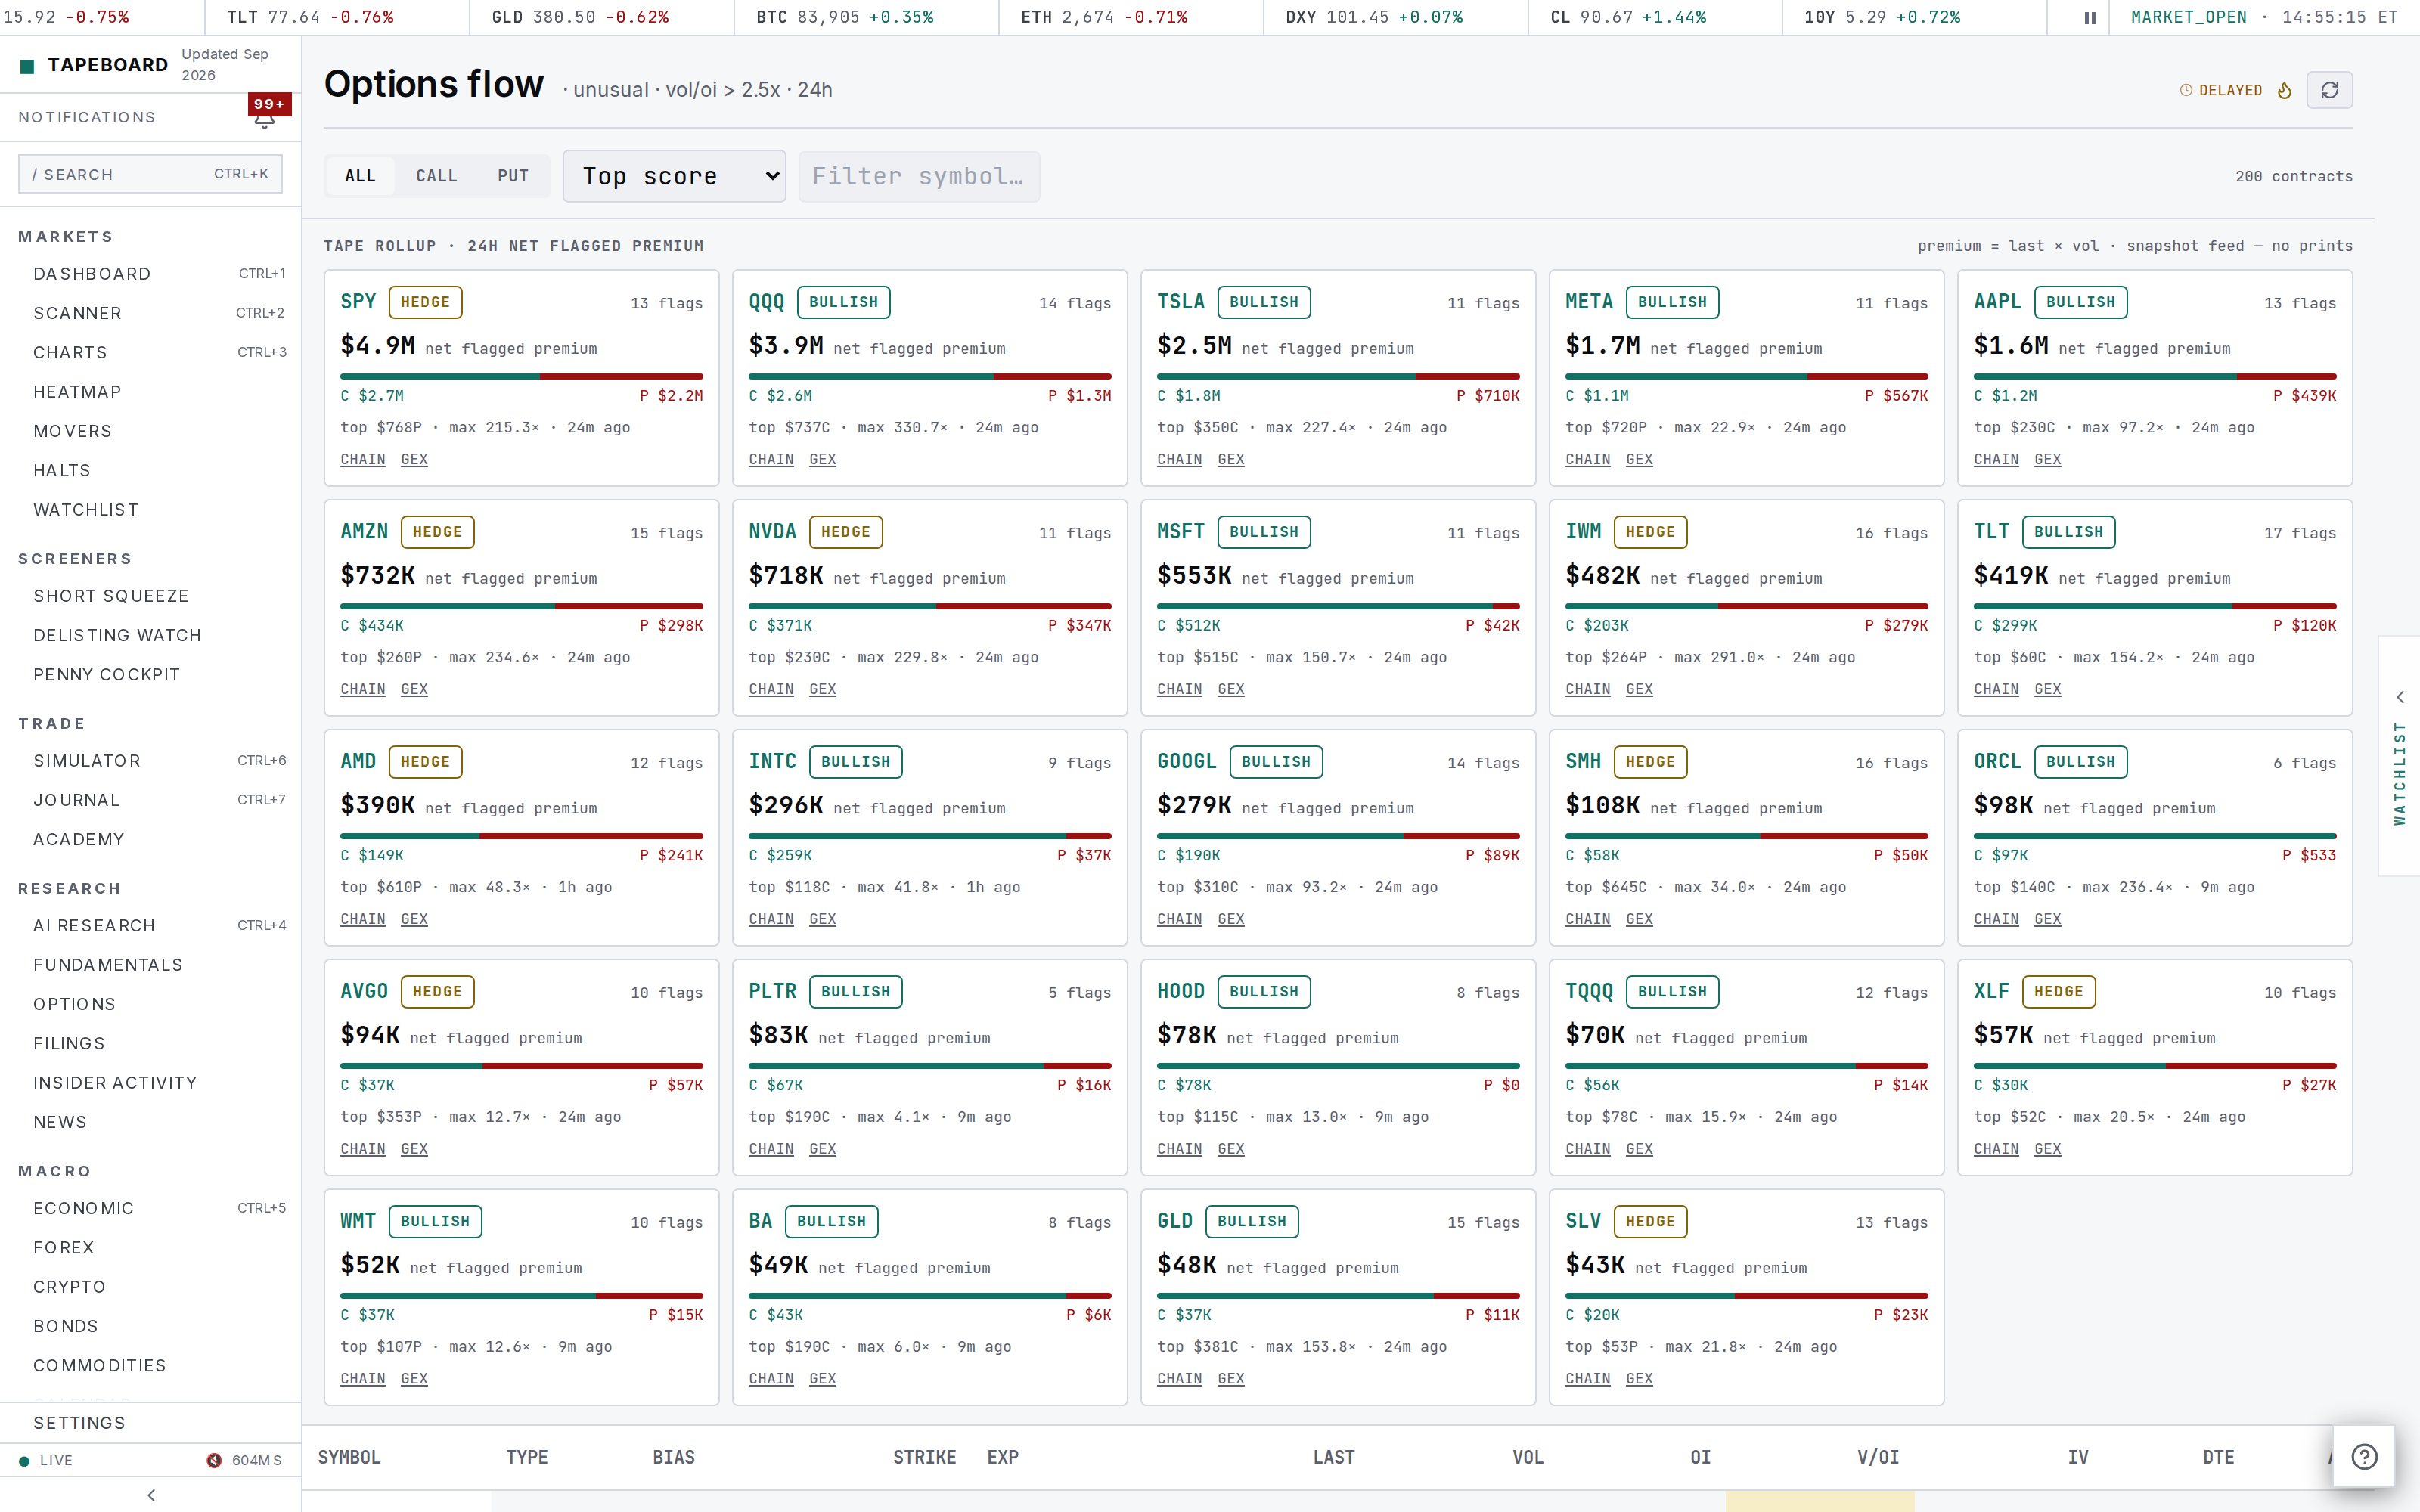The image size is (2420, 1512).
Task: Select the ALL filter tab
Action: [360, 176]
